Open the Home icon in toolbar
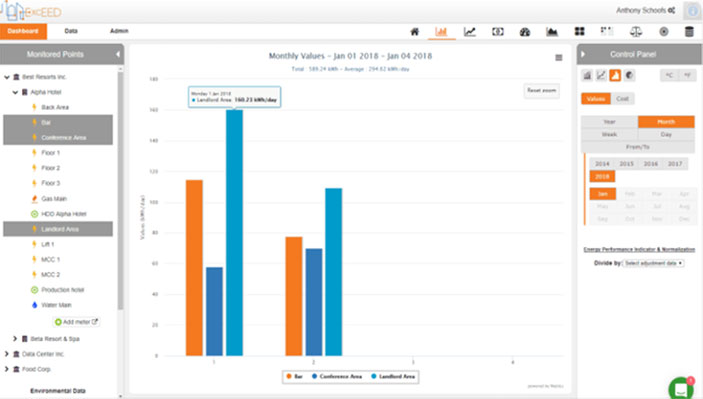703x399 pixels. pos(414,31)
